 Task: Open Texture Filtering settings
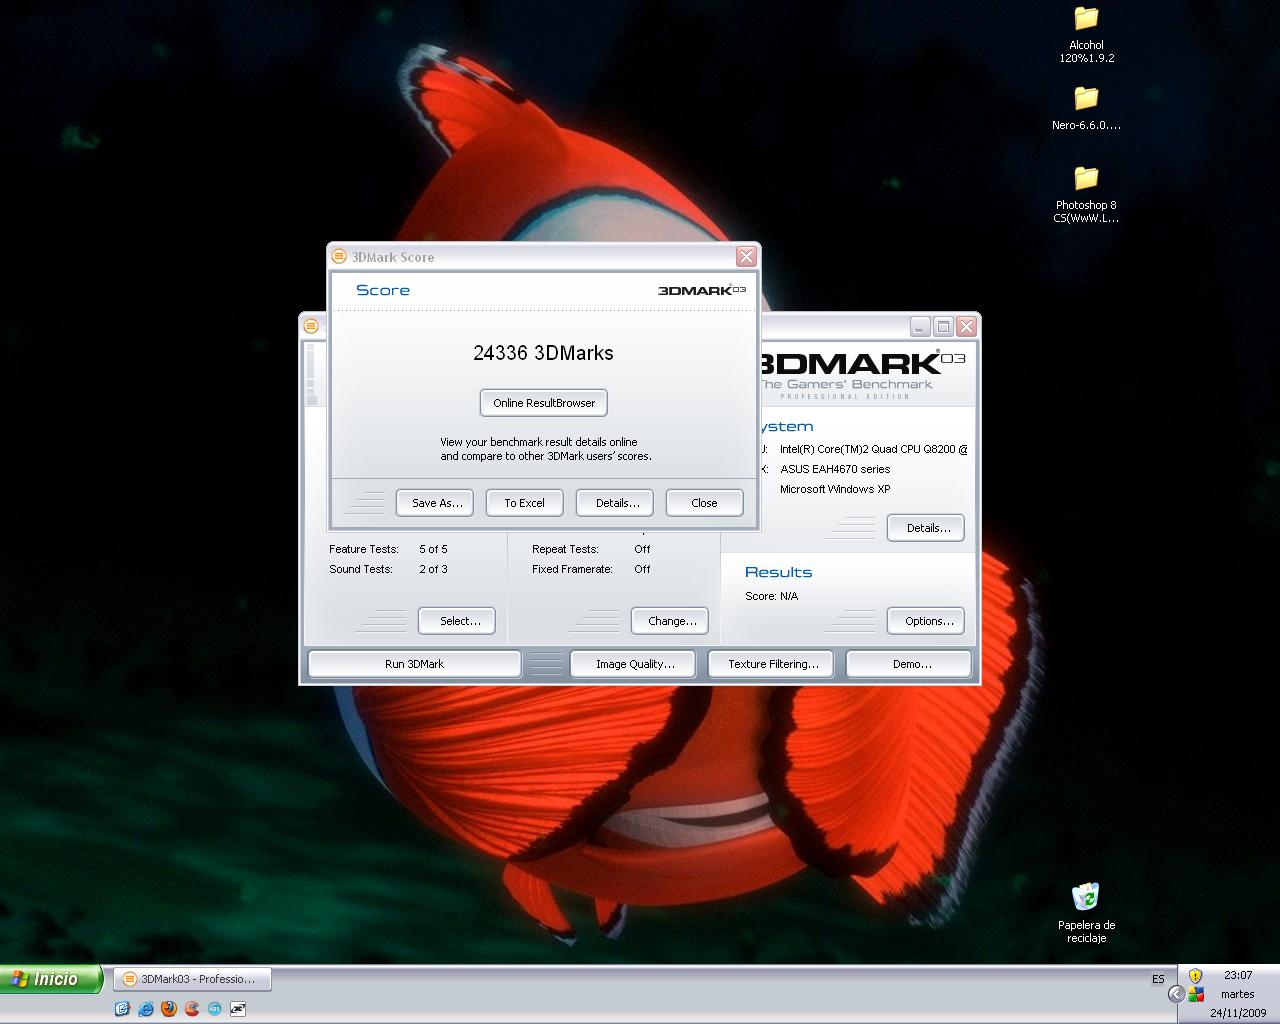click(x=771, y=664)
